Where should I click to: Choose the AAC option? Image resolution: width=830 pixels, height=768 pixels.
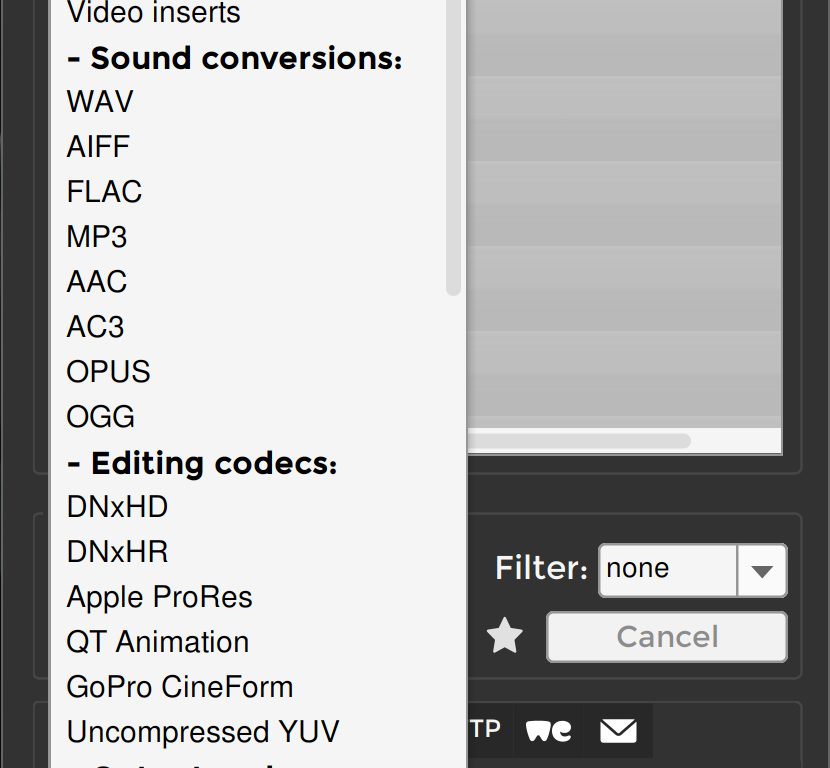tap(97, 282)
